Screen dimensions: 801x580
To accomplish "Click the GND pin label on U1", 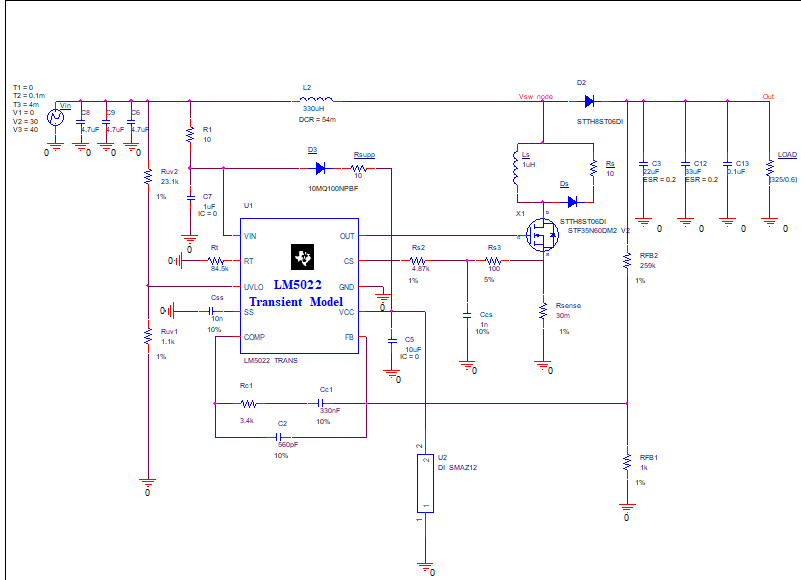I will 346,287.
